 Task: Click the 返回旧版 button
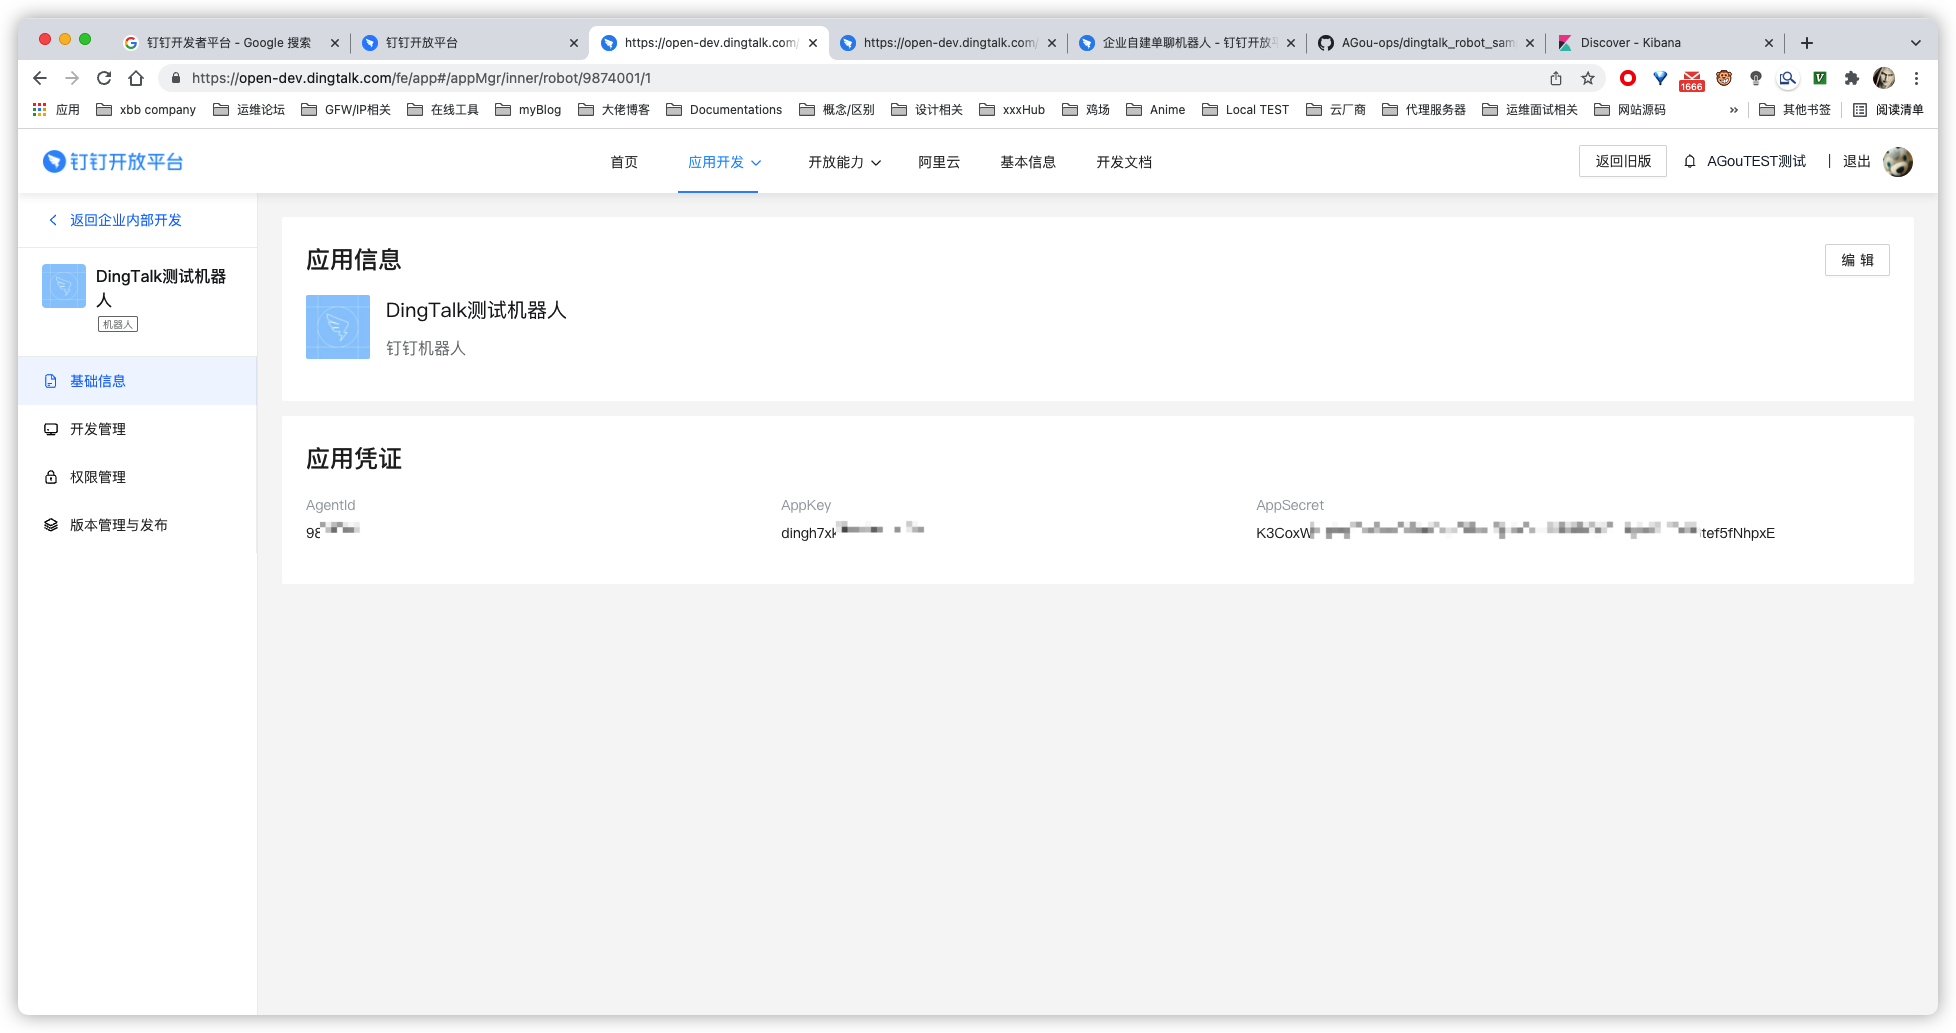1623,161
